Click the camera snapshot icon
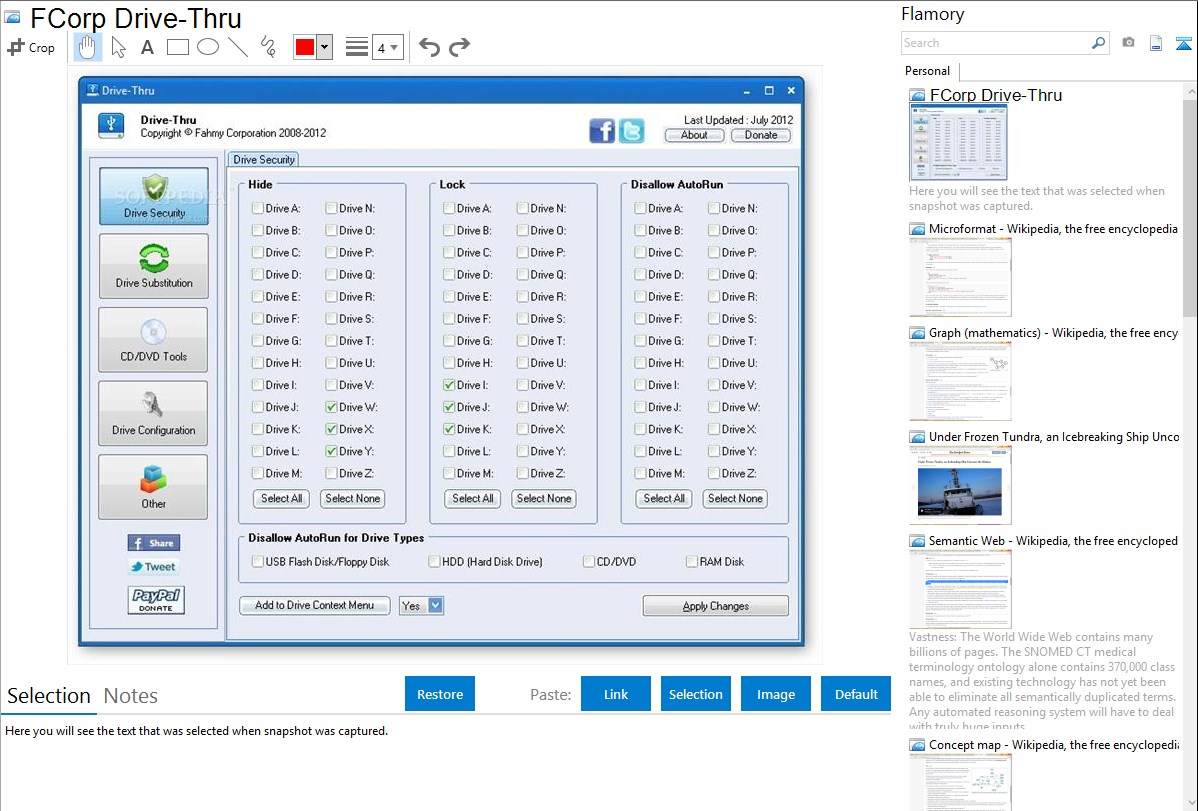This screenshot has width=1198, height=811. [1128, 43]
